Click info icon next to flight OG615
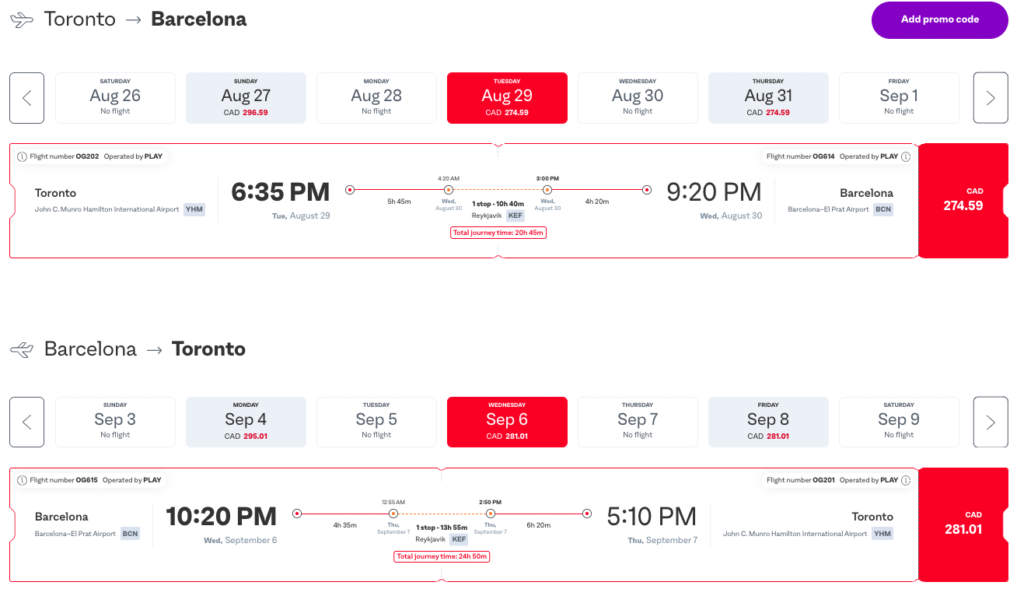This screenshot has height=589, width=1024. click(22, 480)
